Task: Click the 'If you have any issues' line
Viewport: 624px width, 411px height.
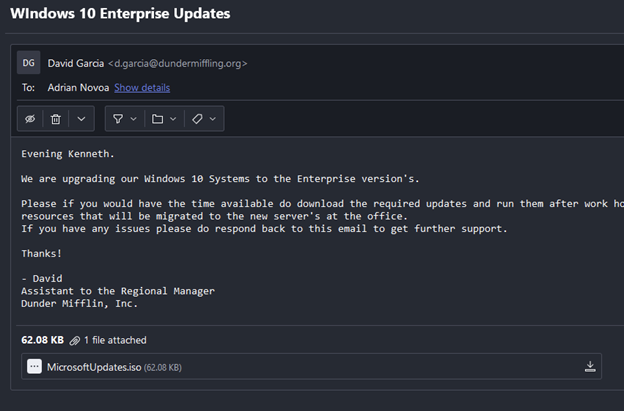Action: coord(264,229)
